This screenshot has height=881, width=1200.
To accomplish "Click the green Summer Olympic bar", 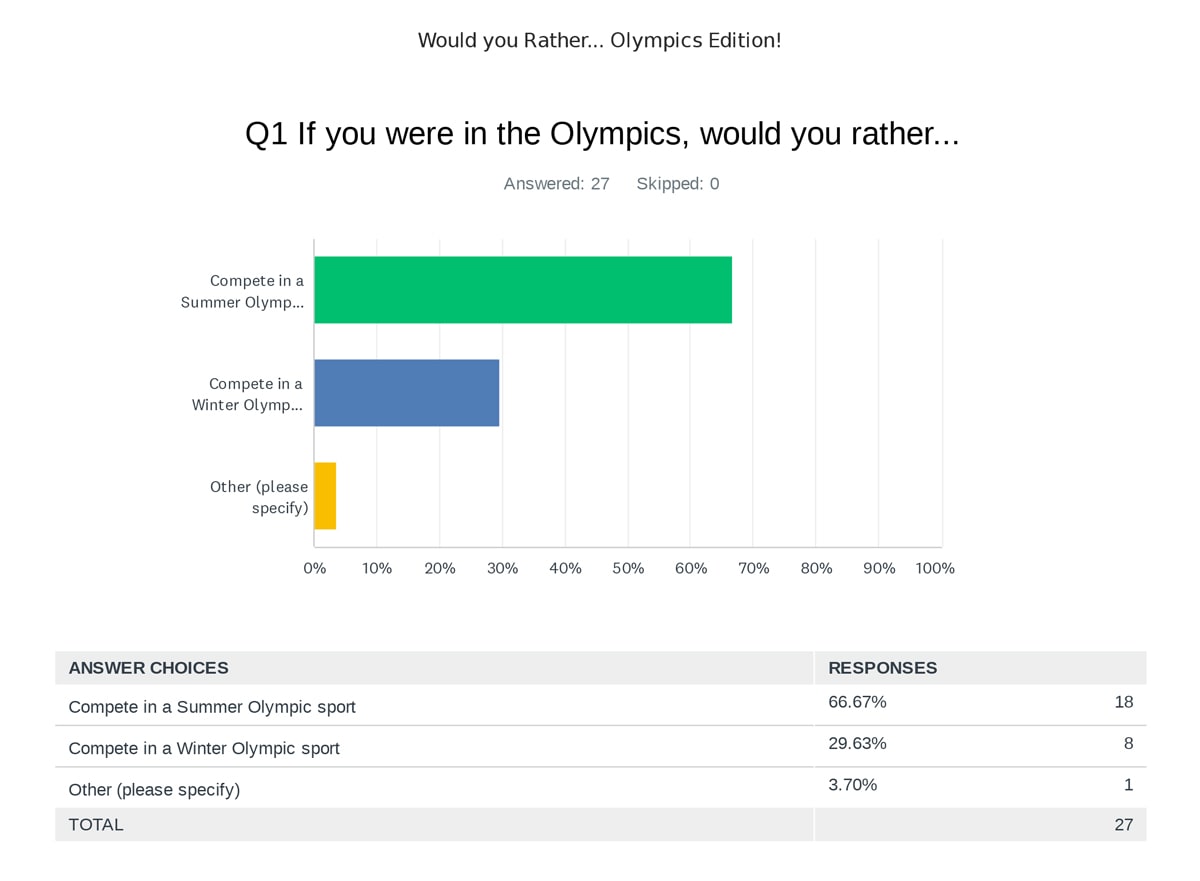I will click(523, 290).
